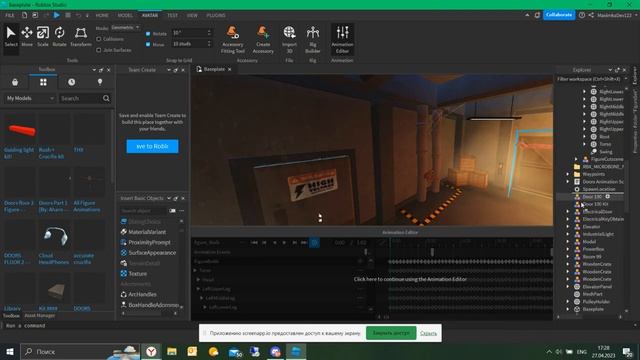Screen dimensions: 640x360
Task: Open the Explorer panel options arrow
Action: [610, 70]
